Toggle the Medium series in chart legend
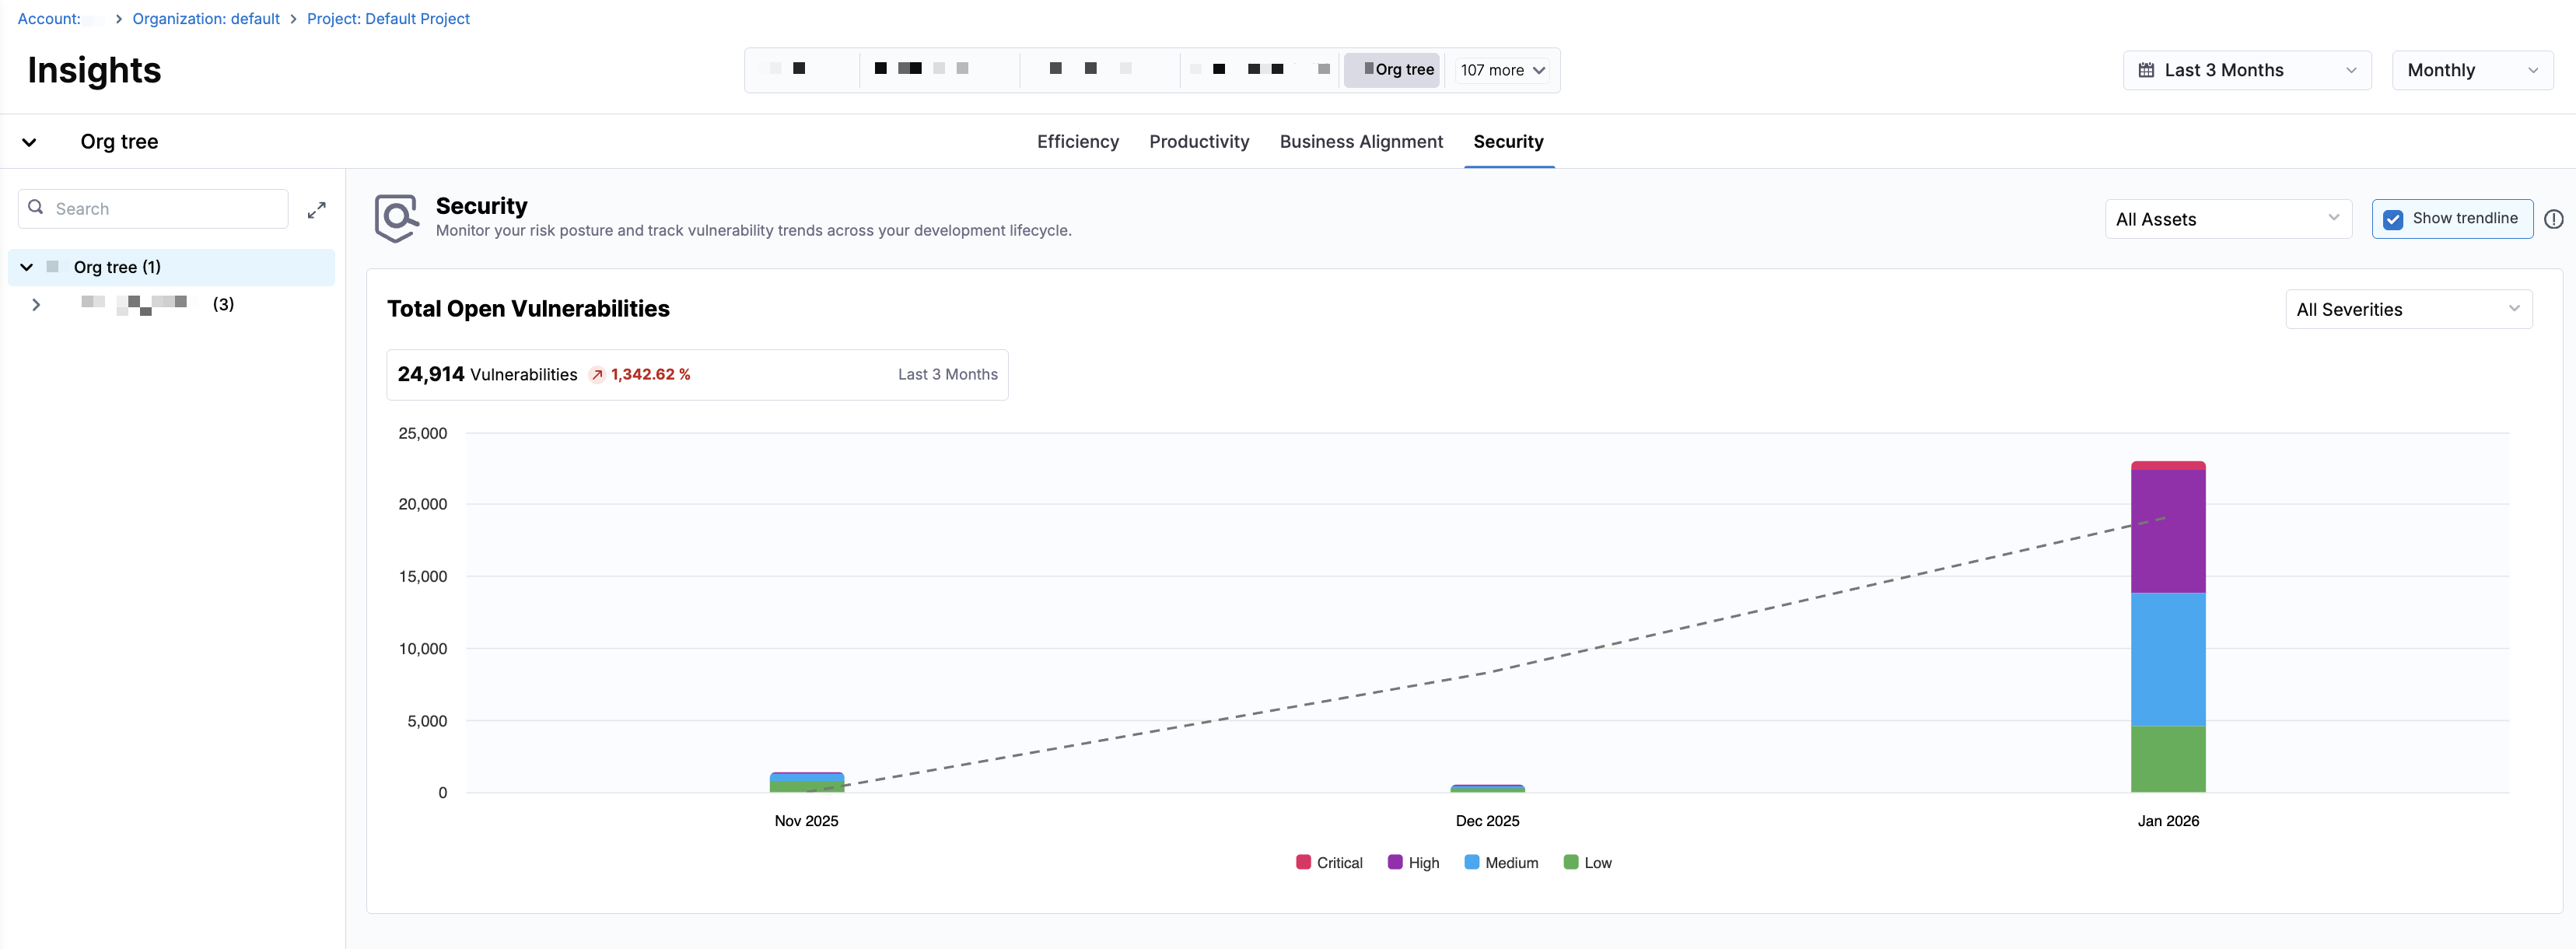This screenshot has width=2576, height=949. 1500,863
